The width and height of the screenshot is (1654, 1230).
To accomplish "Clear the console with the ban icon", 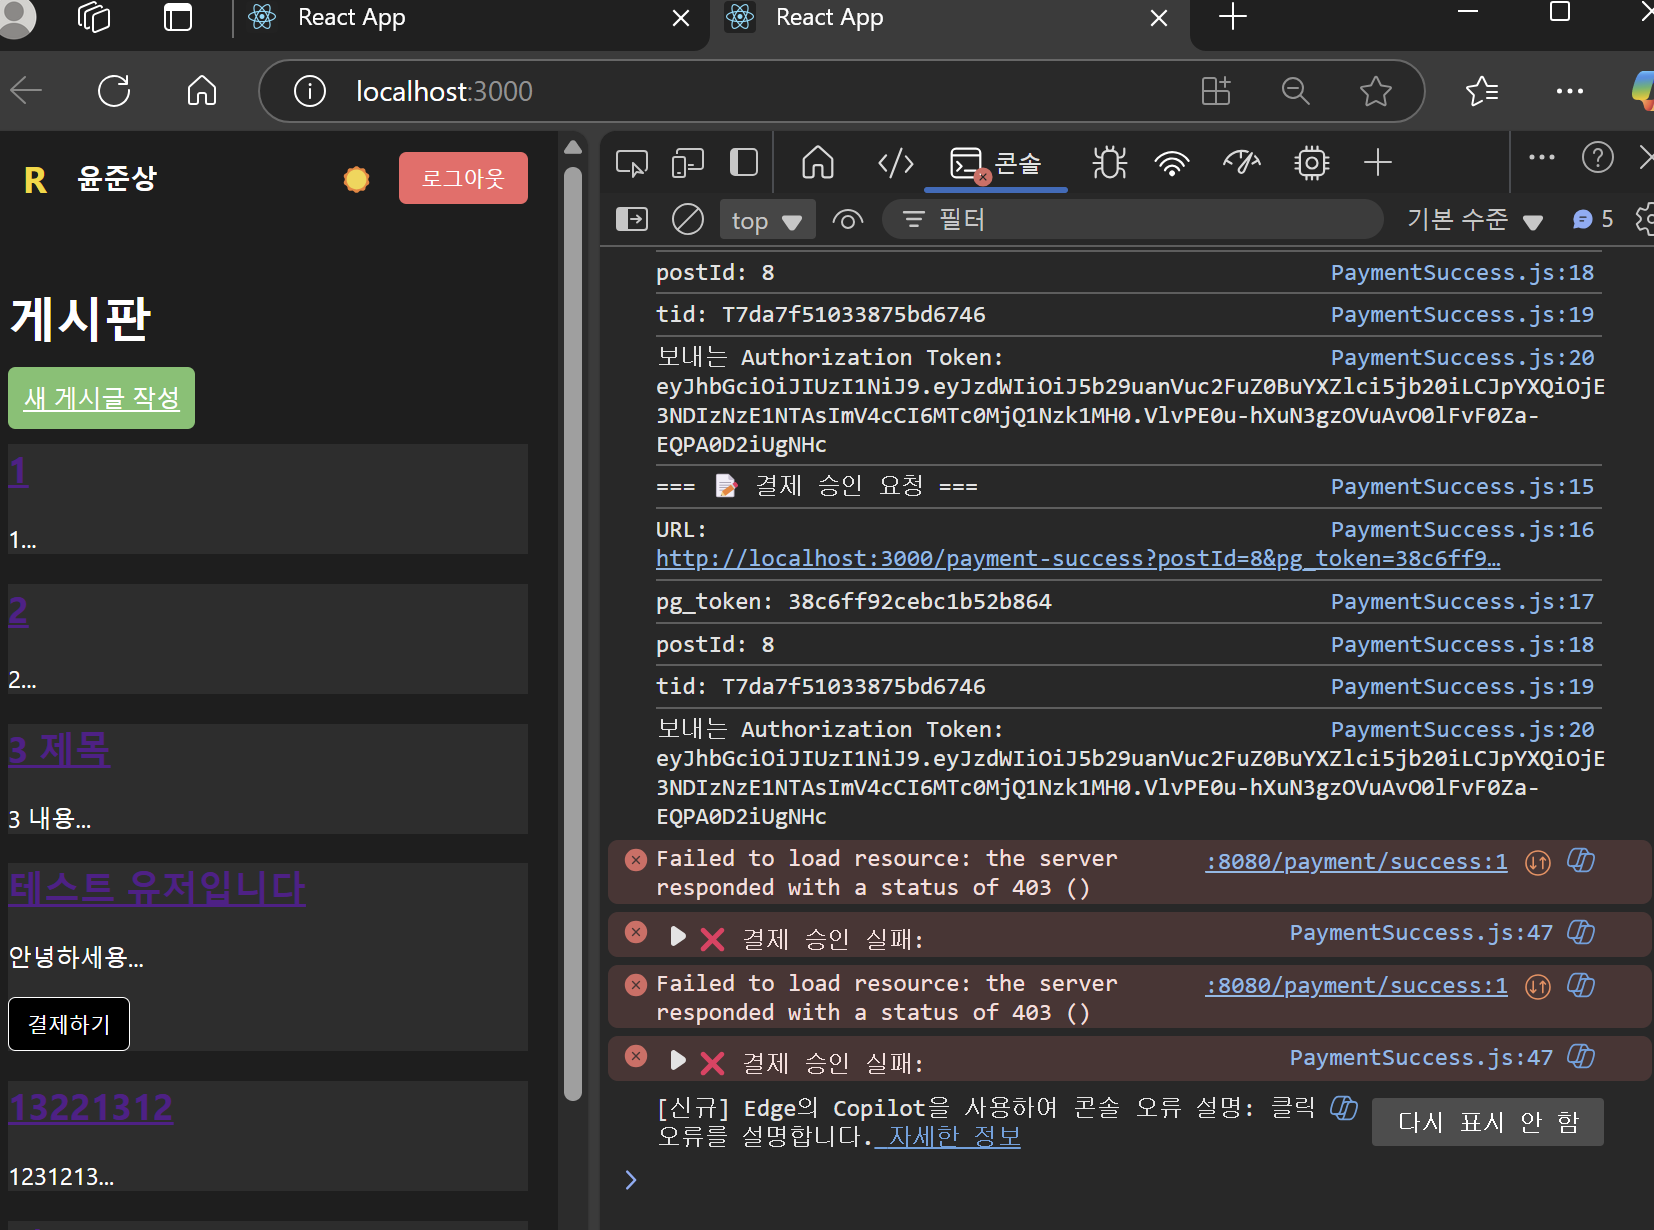I will tap(687, 219).
